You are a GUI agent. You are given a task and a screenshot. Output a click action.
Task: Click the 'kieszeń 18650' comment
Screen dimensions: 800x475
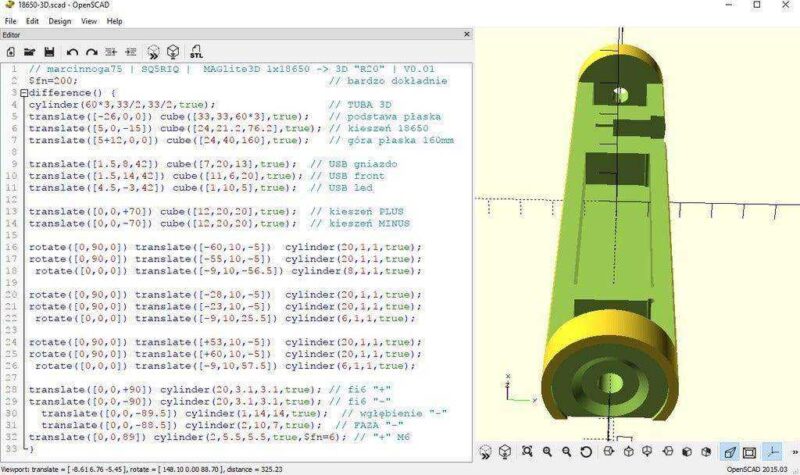[x=379, y=128]
